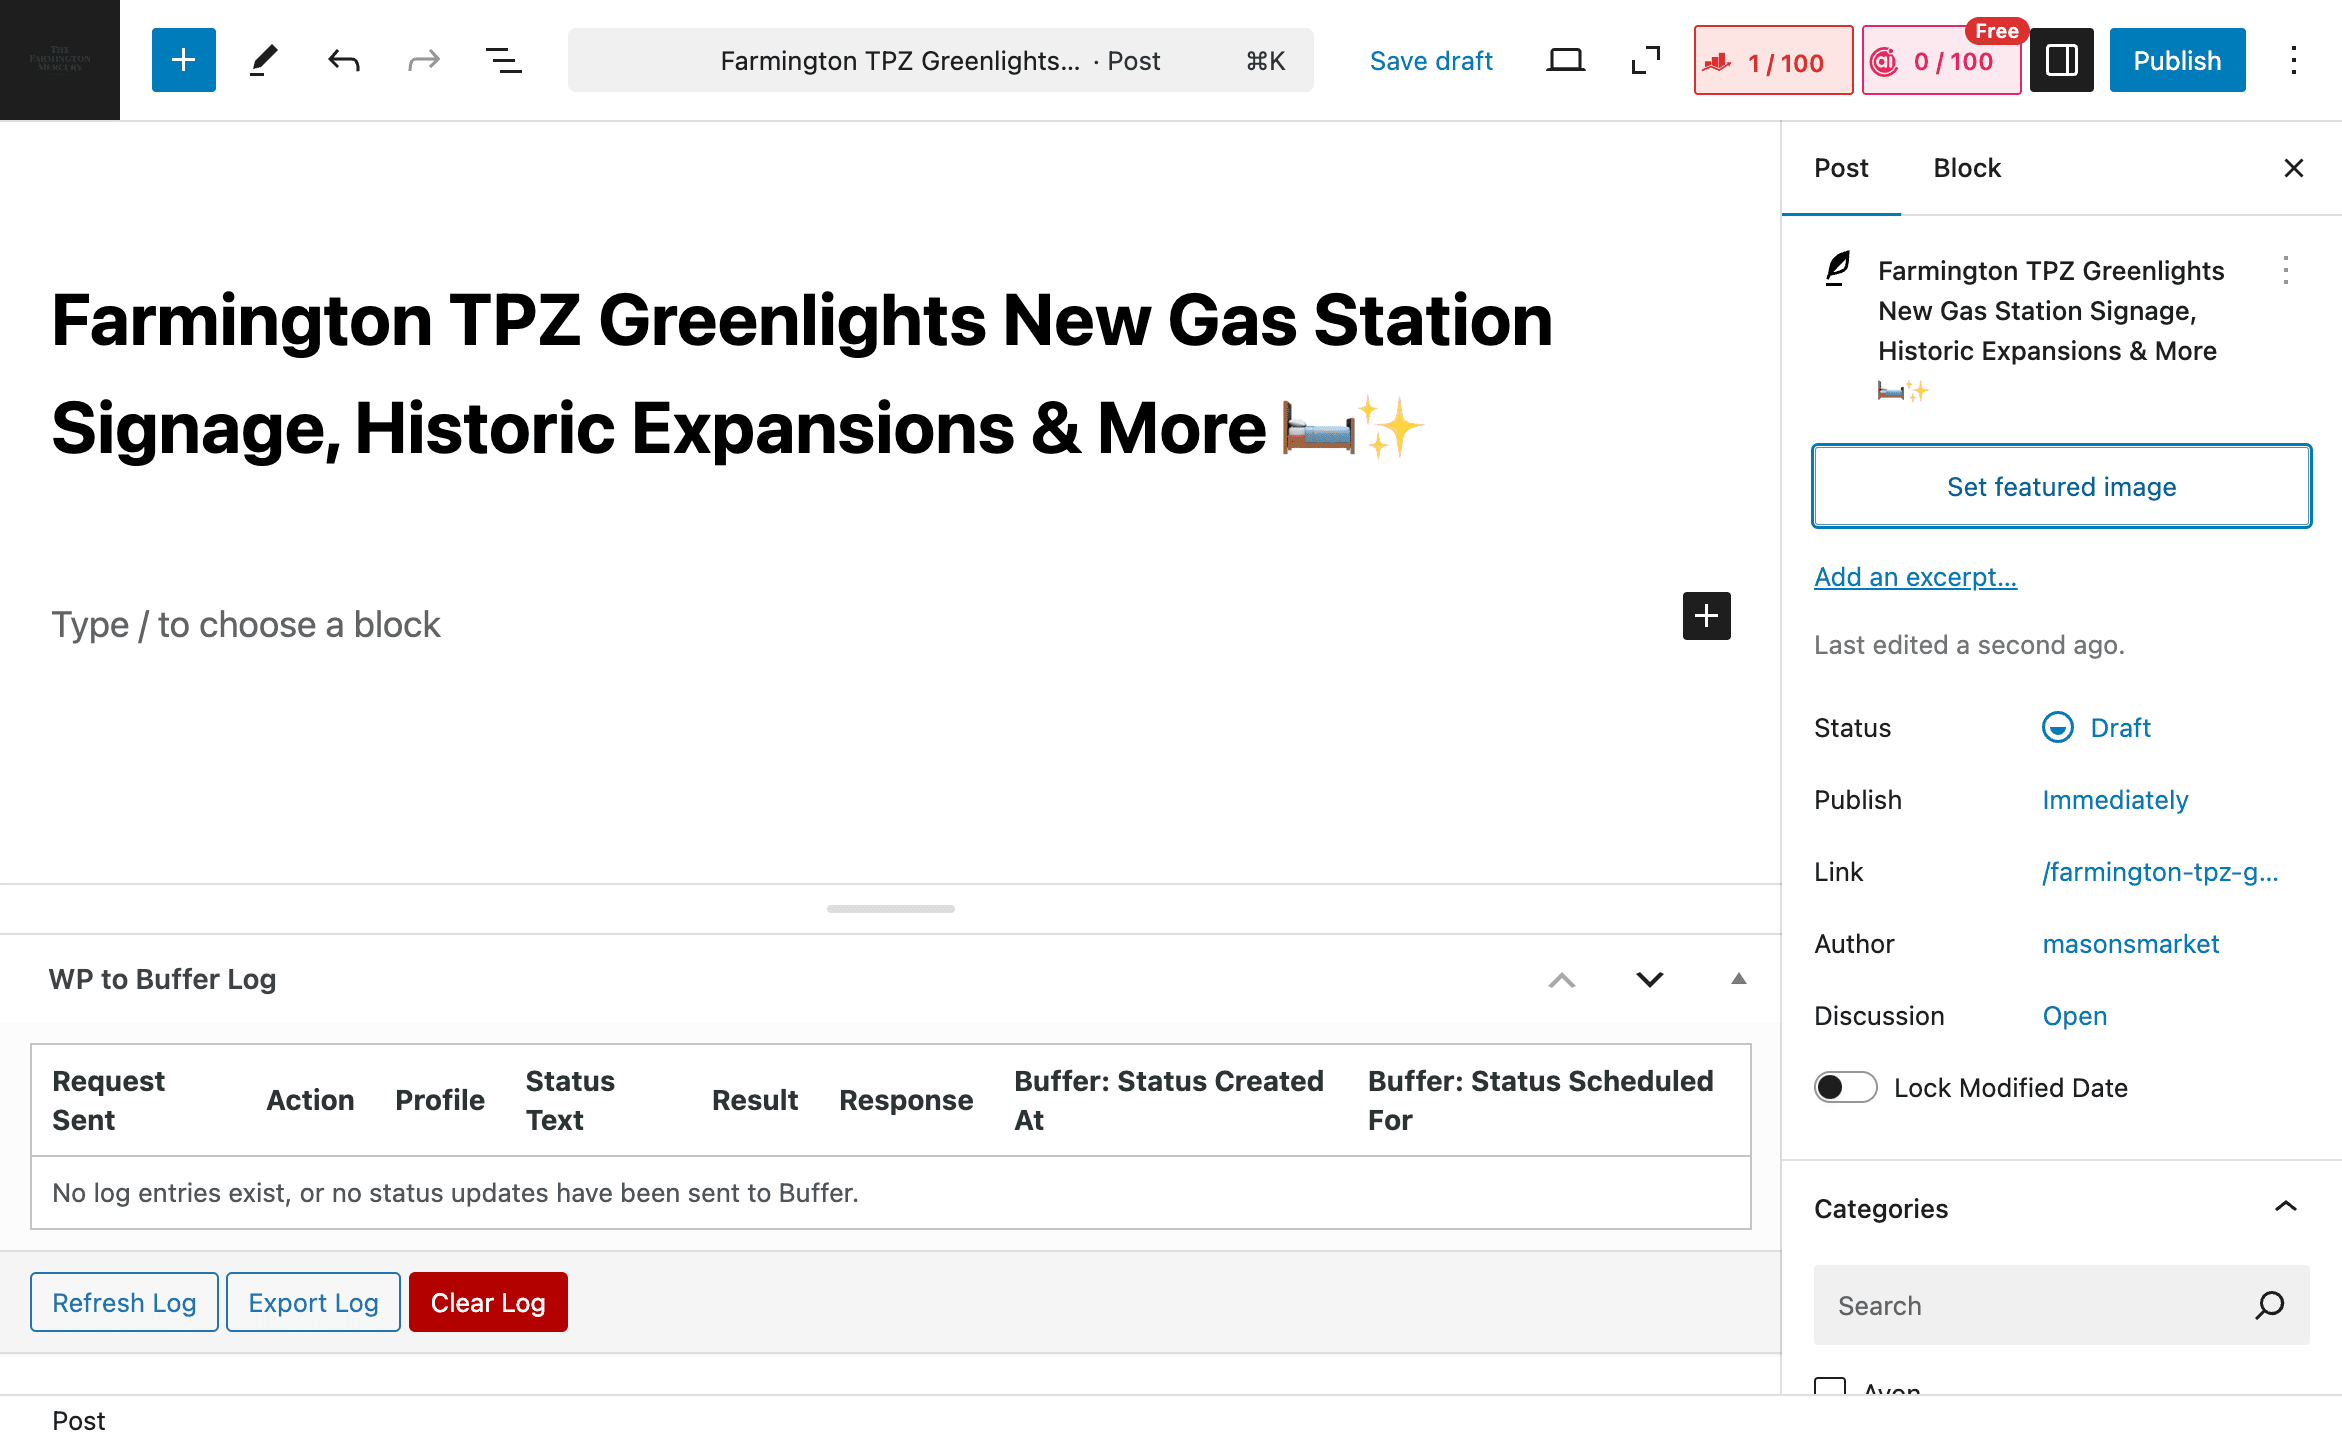Collapse the WP to Buffer Log panel

[1739, 979]
